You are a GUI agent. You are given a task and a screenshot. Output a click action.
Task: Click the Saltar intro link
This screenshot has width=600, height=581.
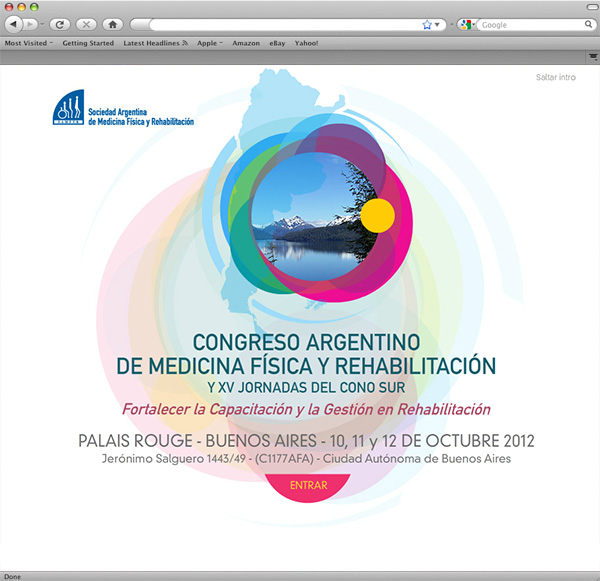555,77
